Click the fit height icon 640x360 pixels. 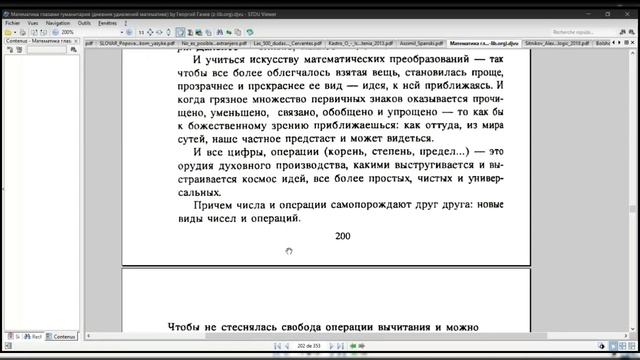tap(168, 32)
